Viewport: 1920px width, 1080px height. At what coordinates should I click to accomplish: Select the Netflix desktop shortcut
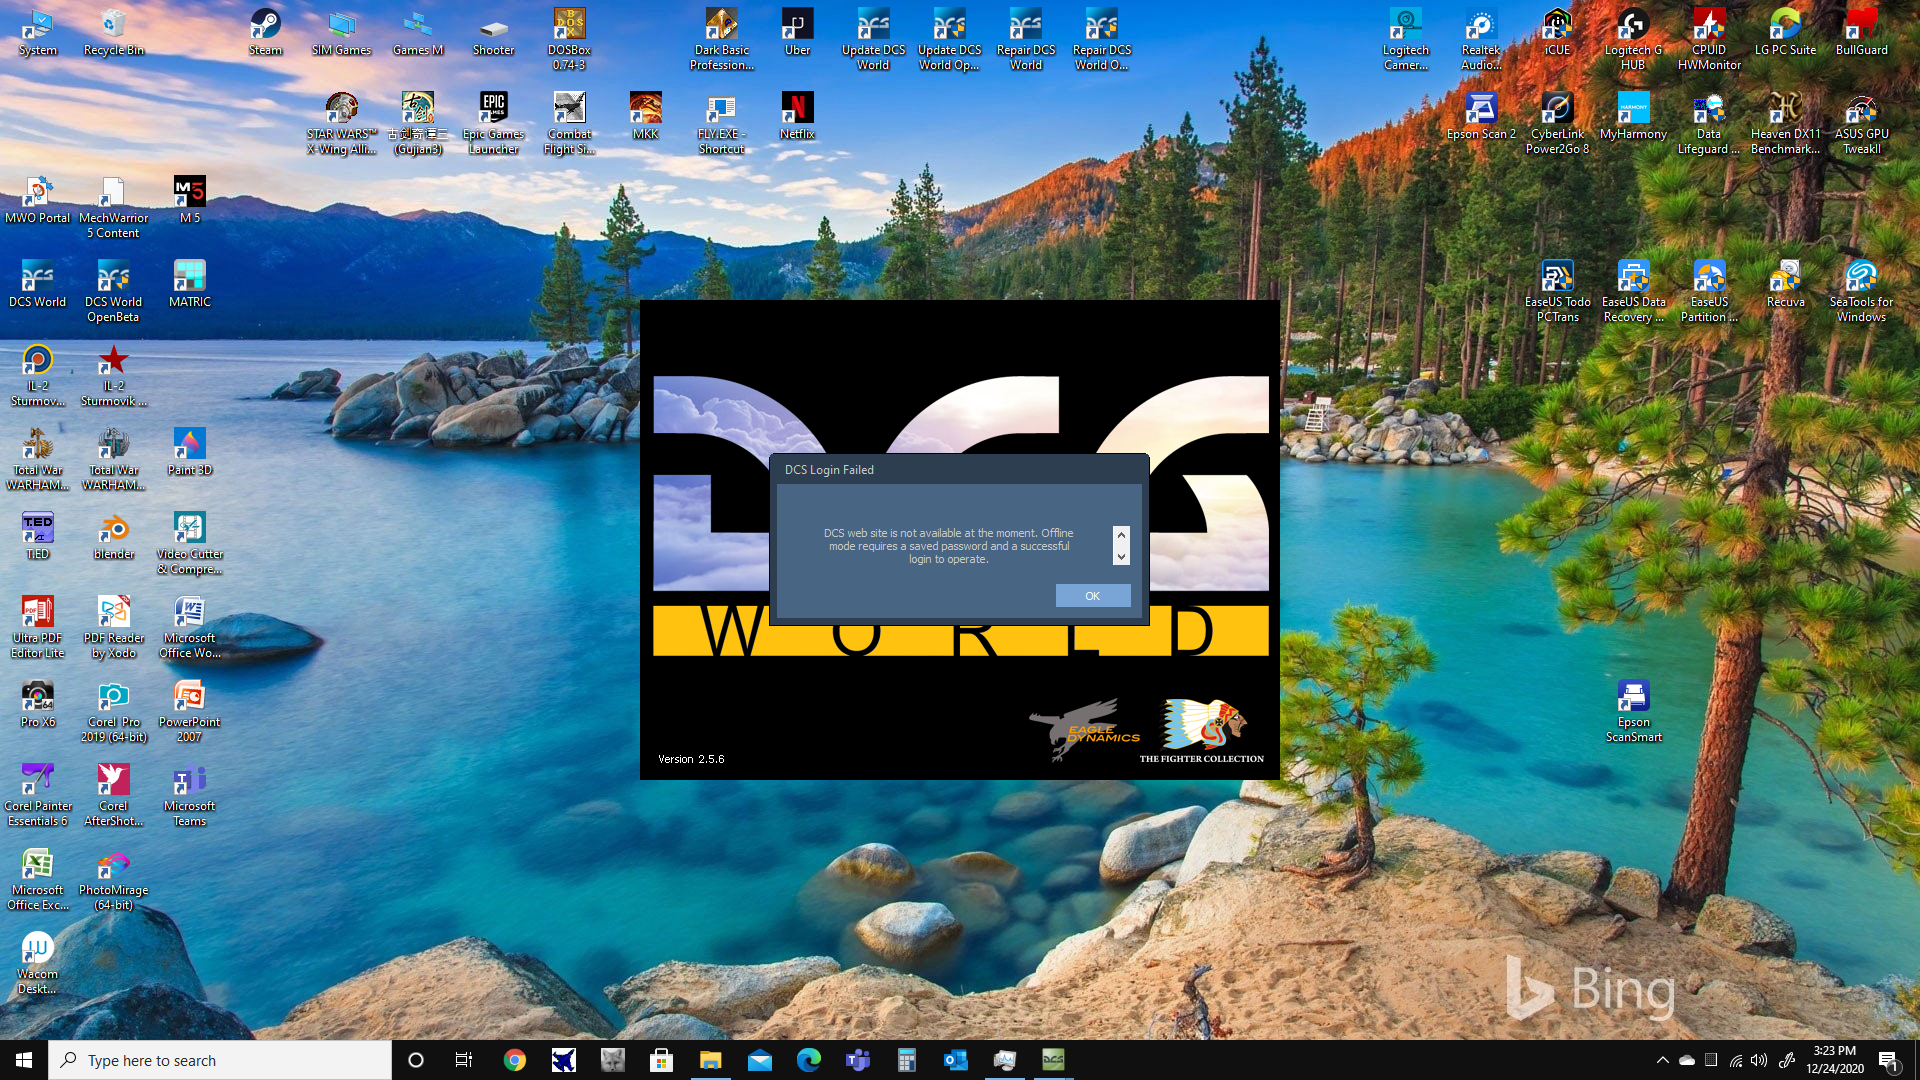coord(797,116)
